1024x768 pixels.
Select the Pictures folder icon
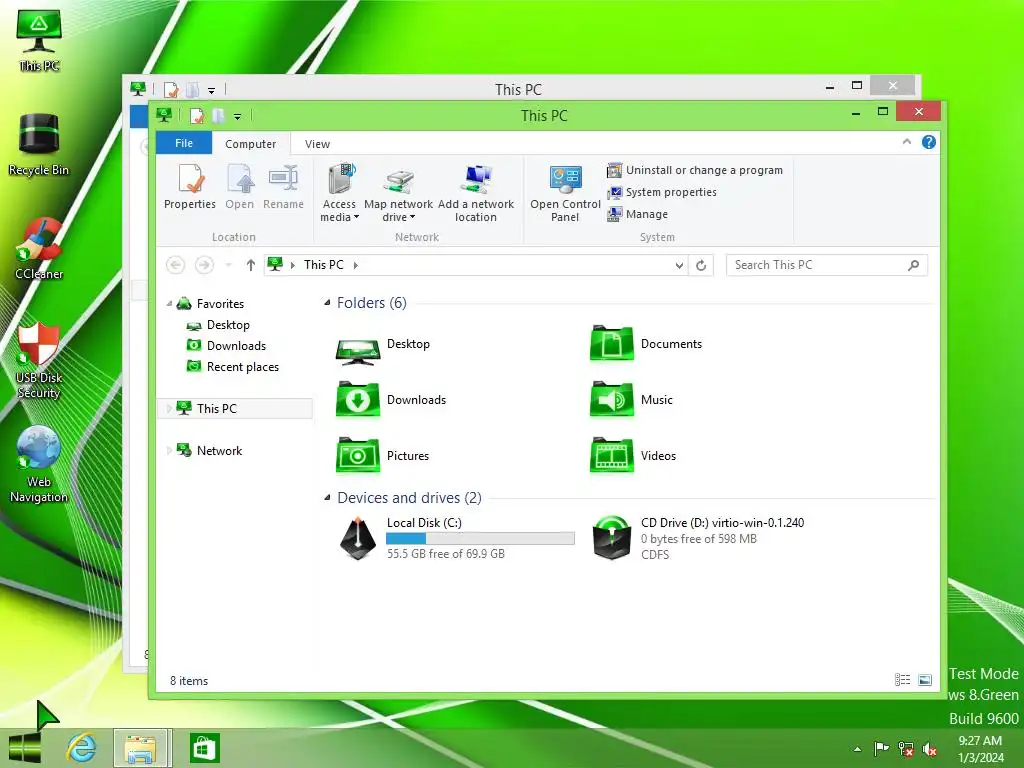357,455
